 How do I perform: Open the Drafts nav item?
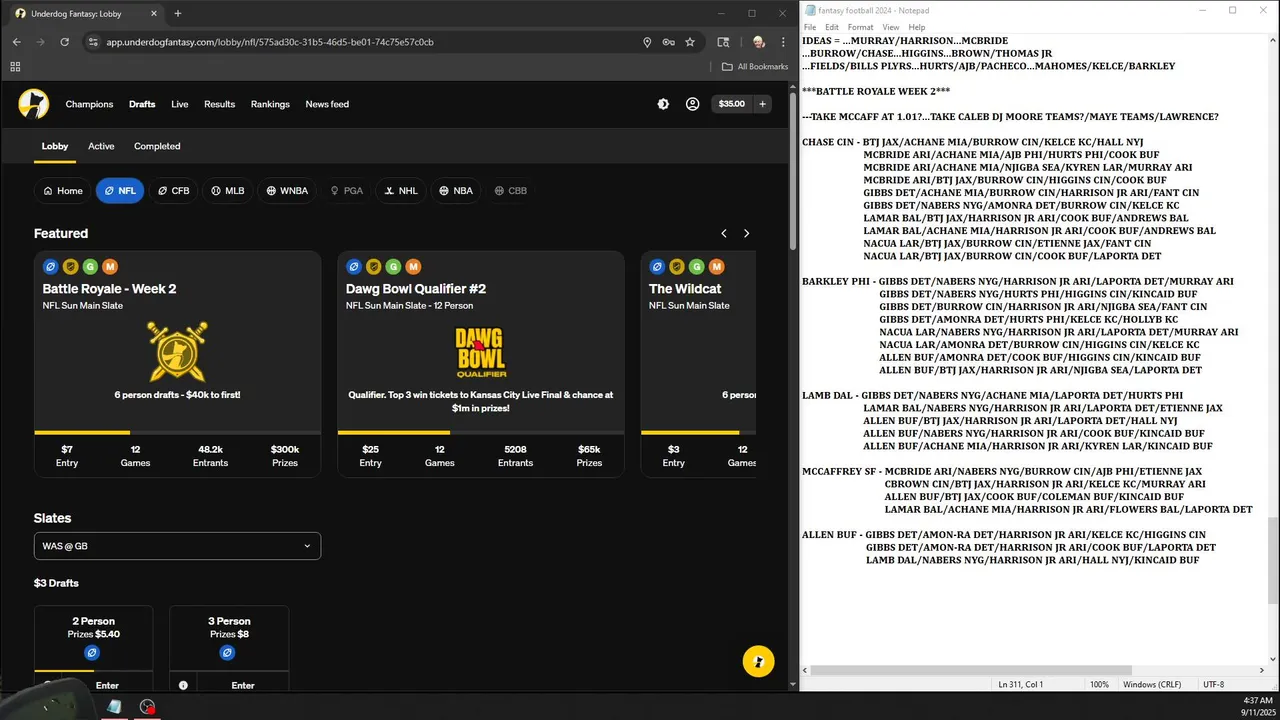(x=142, y=104)
